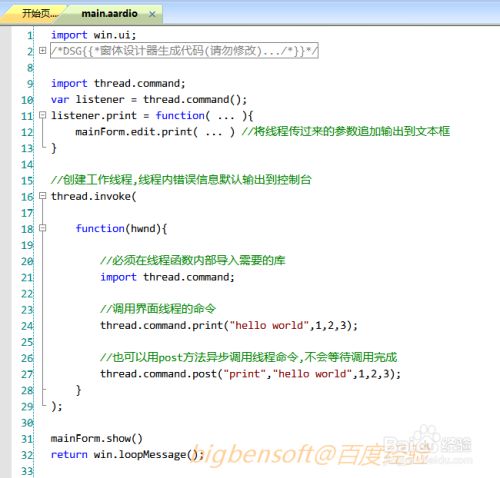Click 'import thread.command;' on line 9

(118, 83)
